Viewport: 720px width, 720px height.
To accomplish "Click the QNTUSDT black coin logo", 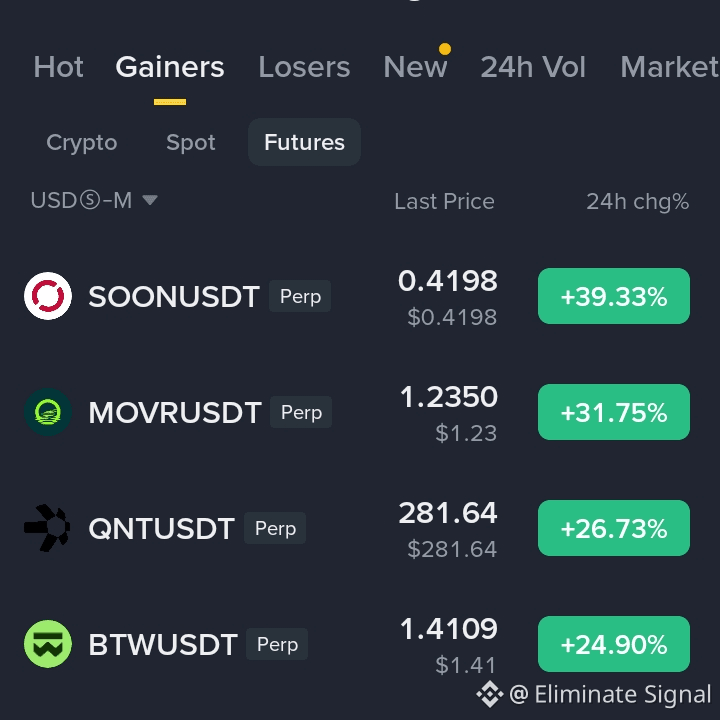I will click(x=48, y=528).
